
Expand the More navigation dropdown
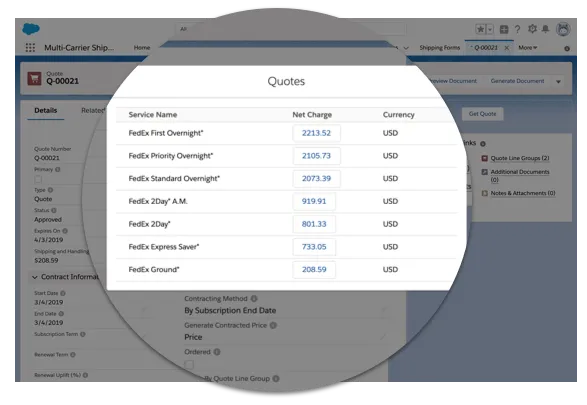coord(527,48)
